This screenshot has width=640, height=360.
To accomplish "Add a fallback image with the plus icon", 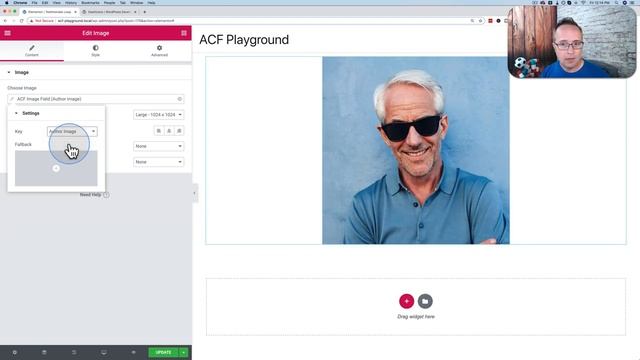I will coord(56,168).
